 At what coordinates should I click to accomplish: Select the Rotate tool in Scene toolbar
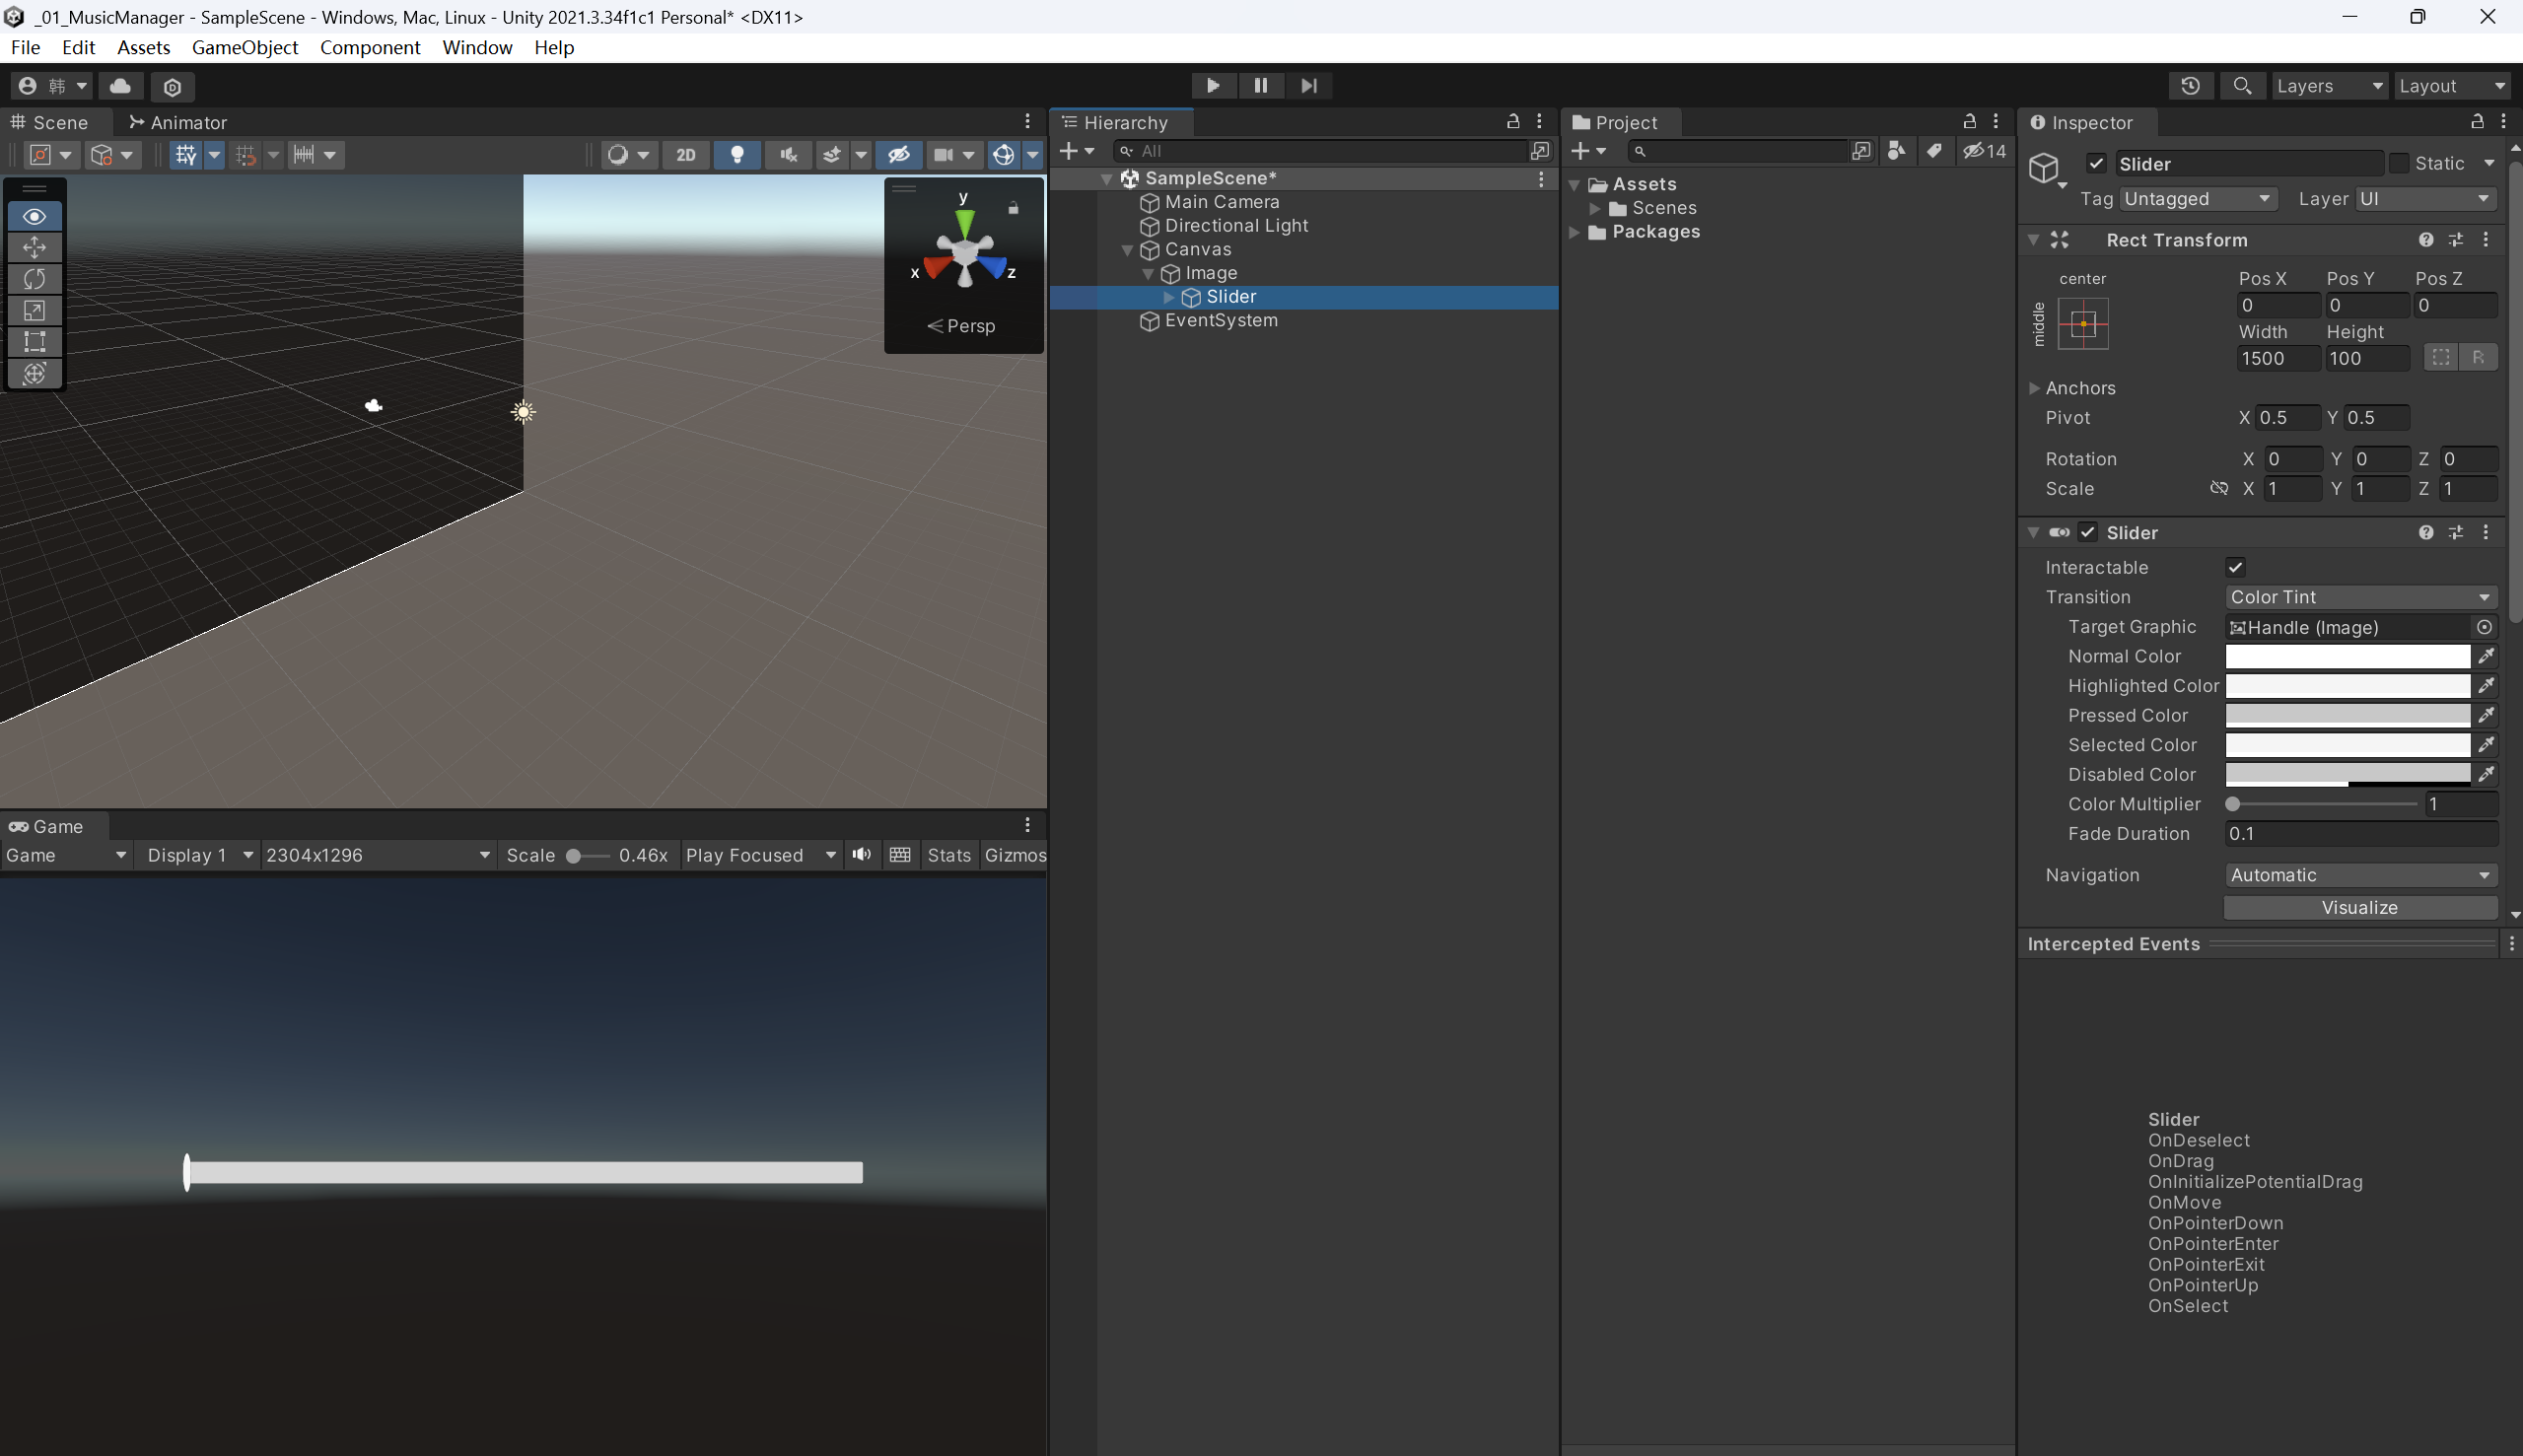(x=34, y=279)
